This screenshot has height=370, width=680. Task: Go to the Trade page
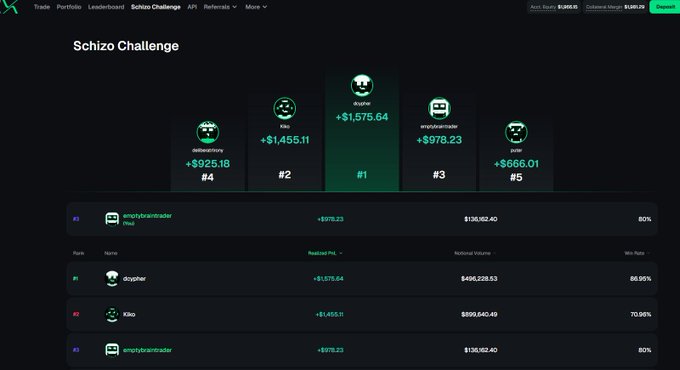42,7
